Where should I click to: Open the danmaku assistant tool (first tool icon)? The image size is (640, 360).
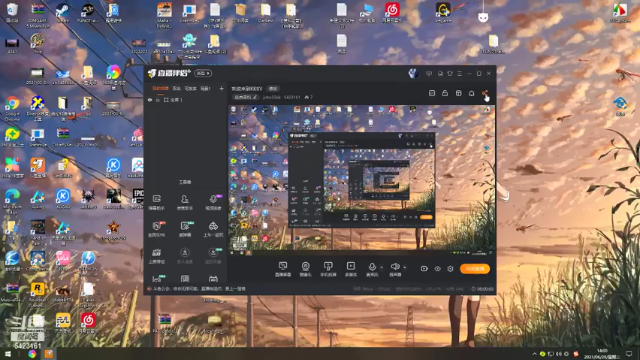[x=157, y=202]
